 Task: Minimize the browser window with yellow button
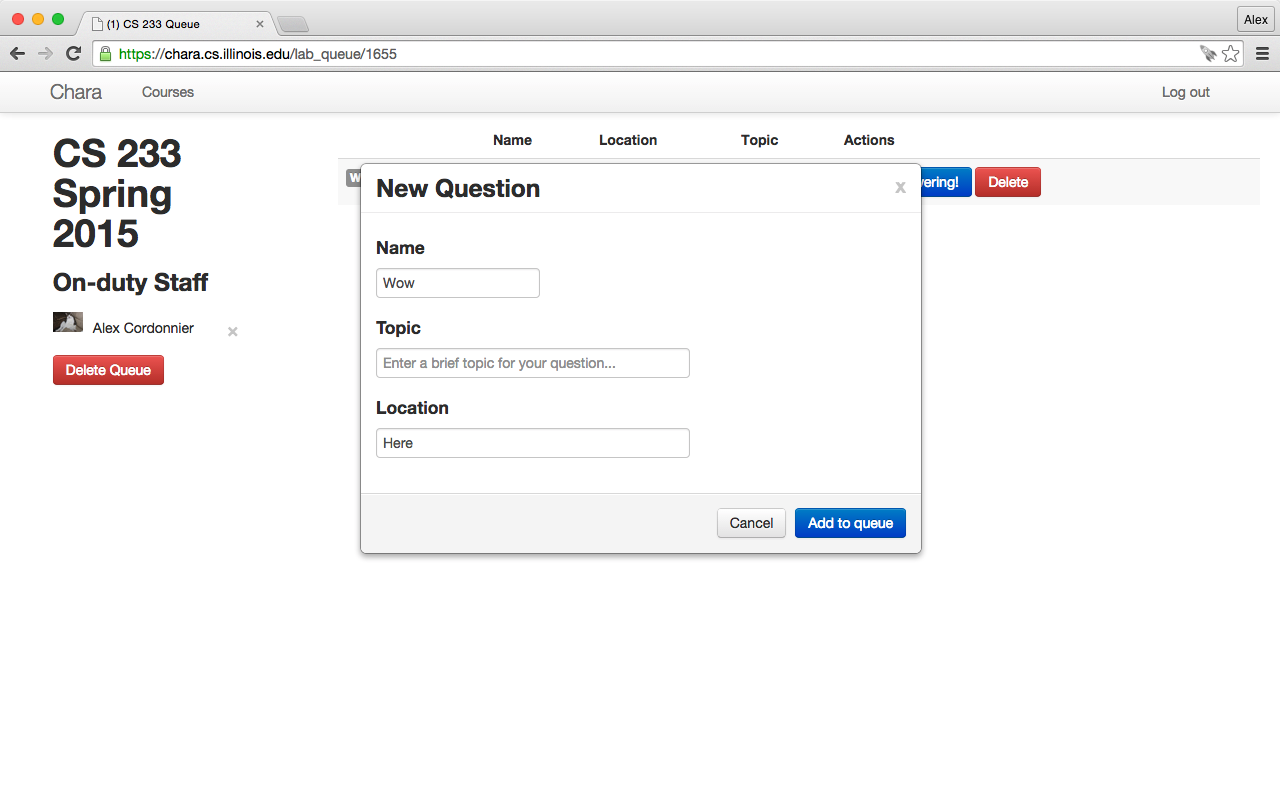[38, 19]
